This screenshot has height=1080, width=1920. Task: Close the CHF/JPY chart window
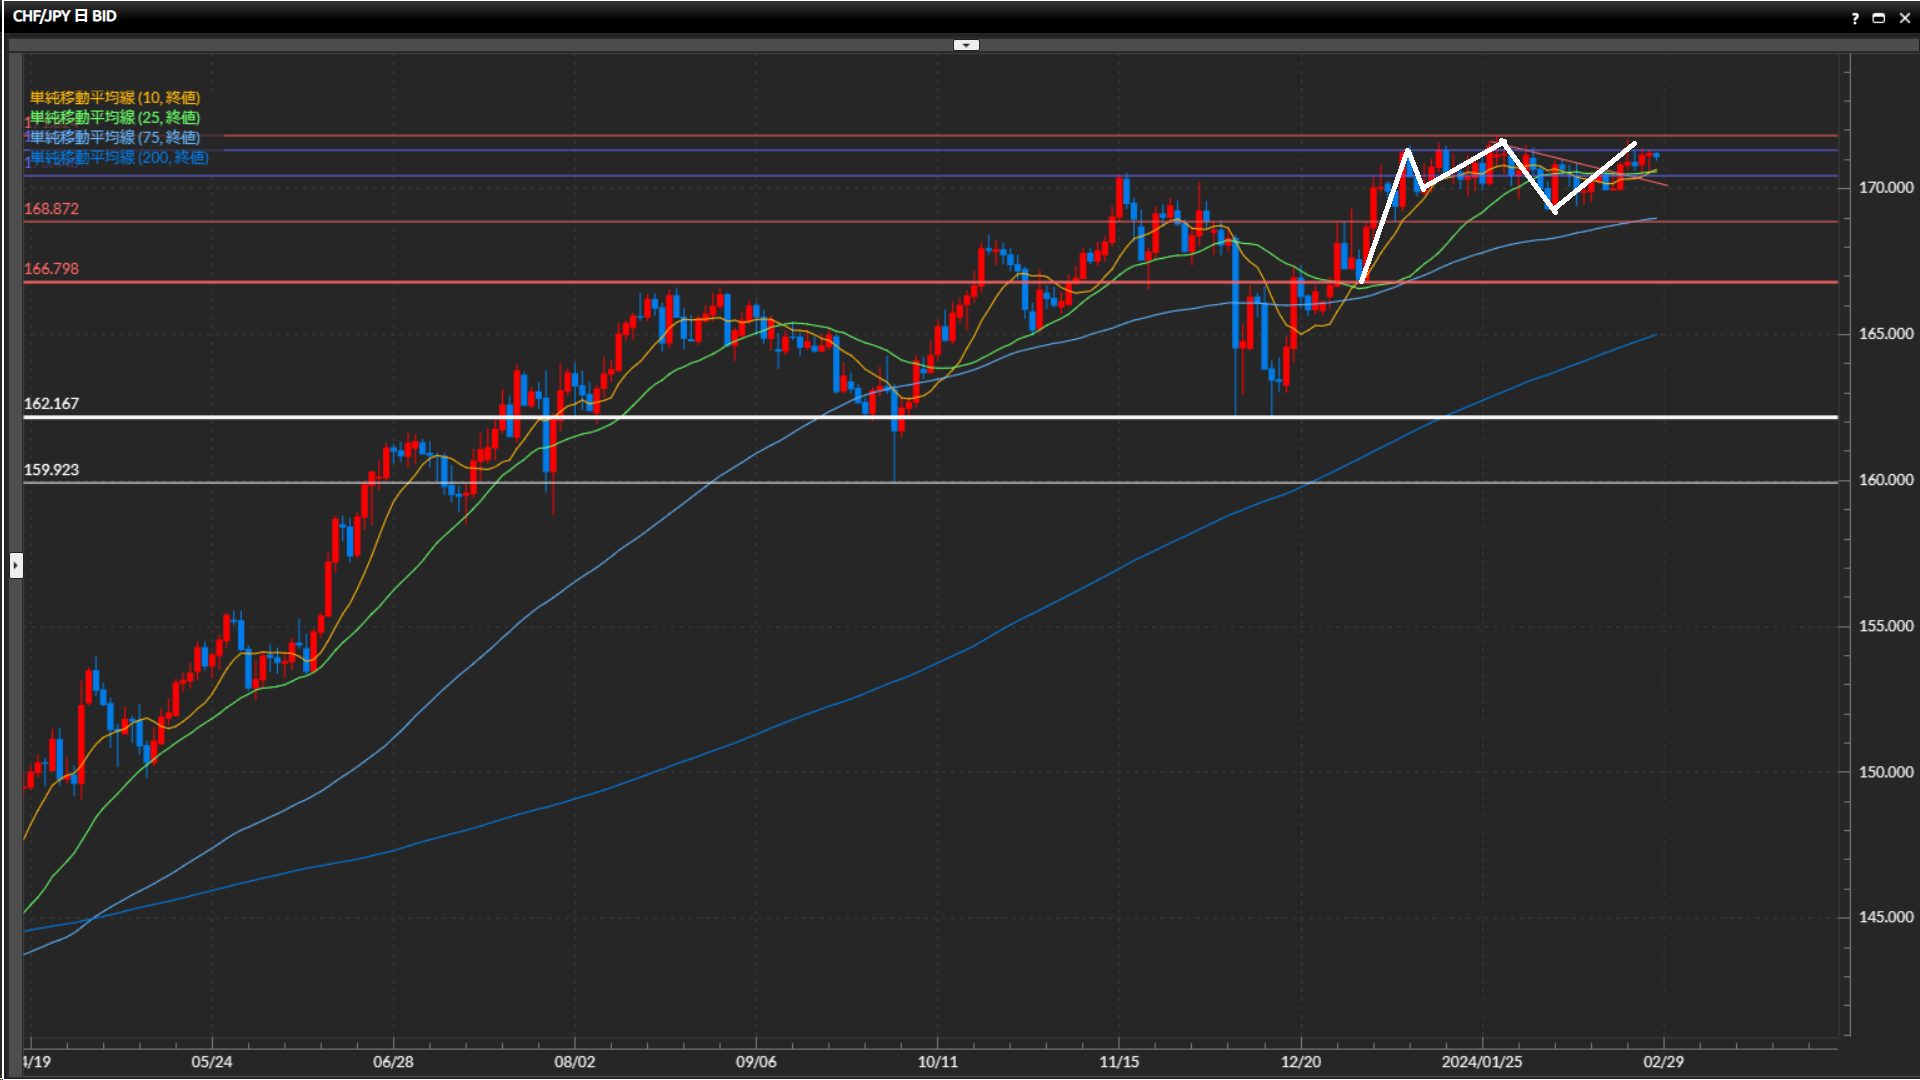[1904, 18]
